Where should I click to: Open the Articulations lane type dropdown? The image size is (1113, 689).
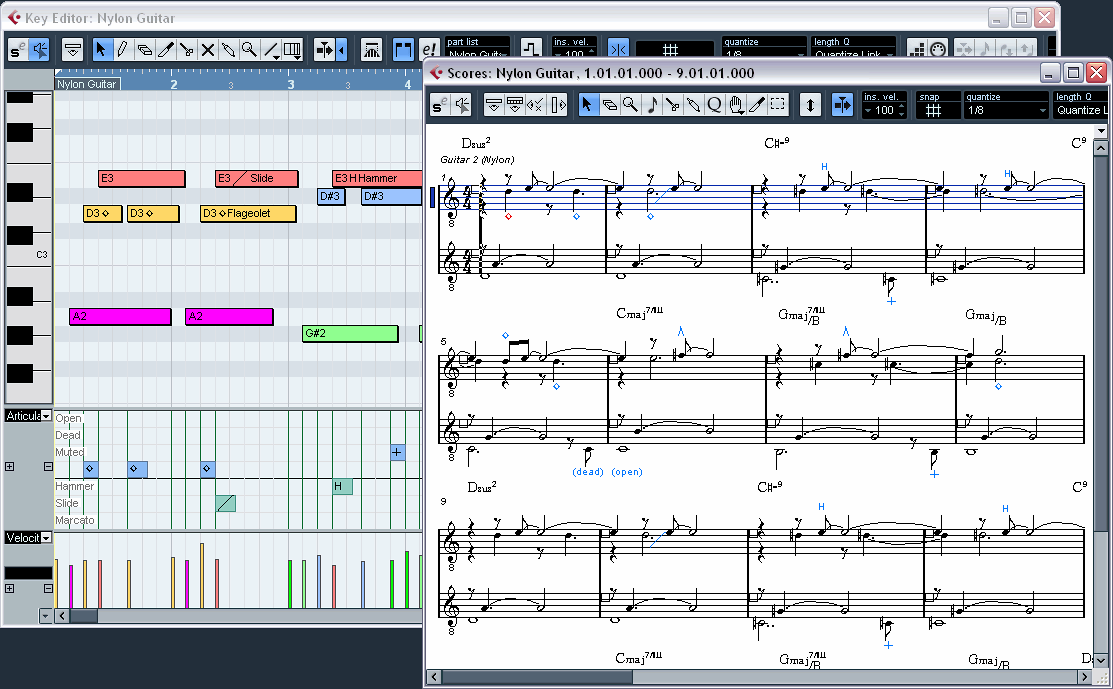pos(46,416)
